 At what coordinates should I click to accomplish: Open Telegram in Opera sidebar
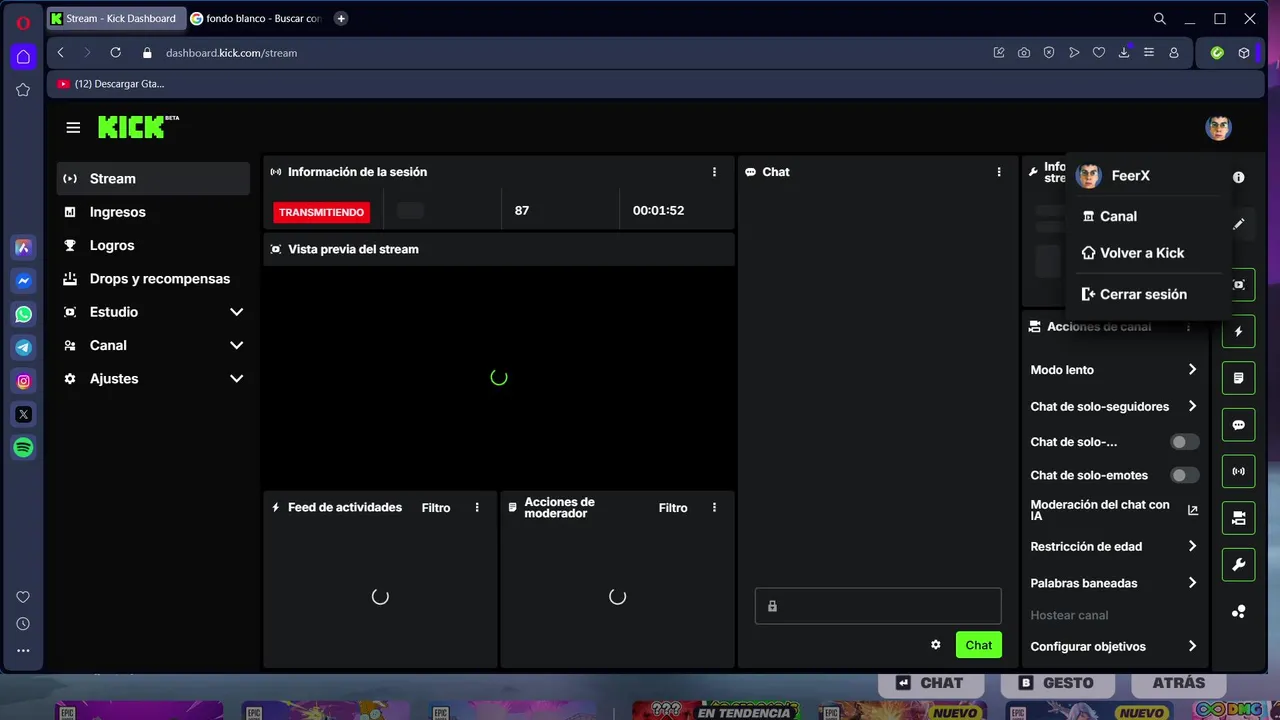pos(23,348)
